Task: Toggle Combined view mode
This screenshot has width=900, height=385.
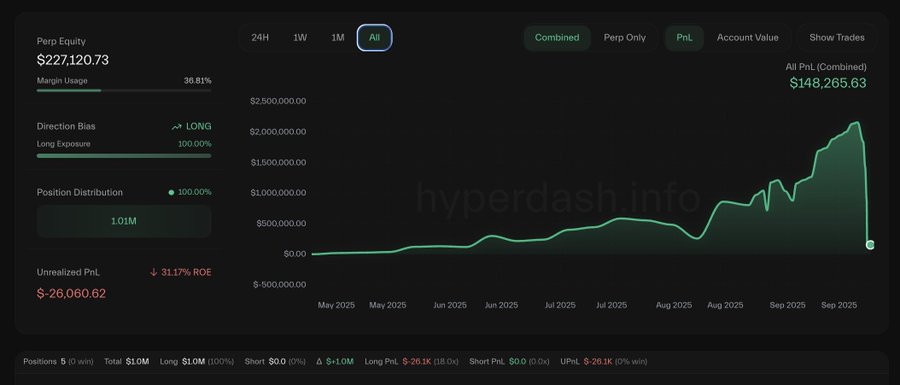Action: (557, 37)
